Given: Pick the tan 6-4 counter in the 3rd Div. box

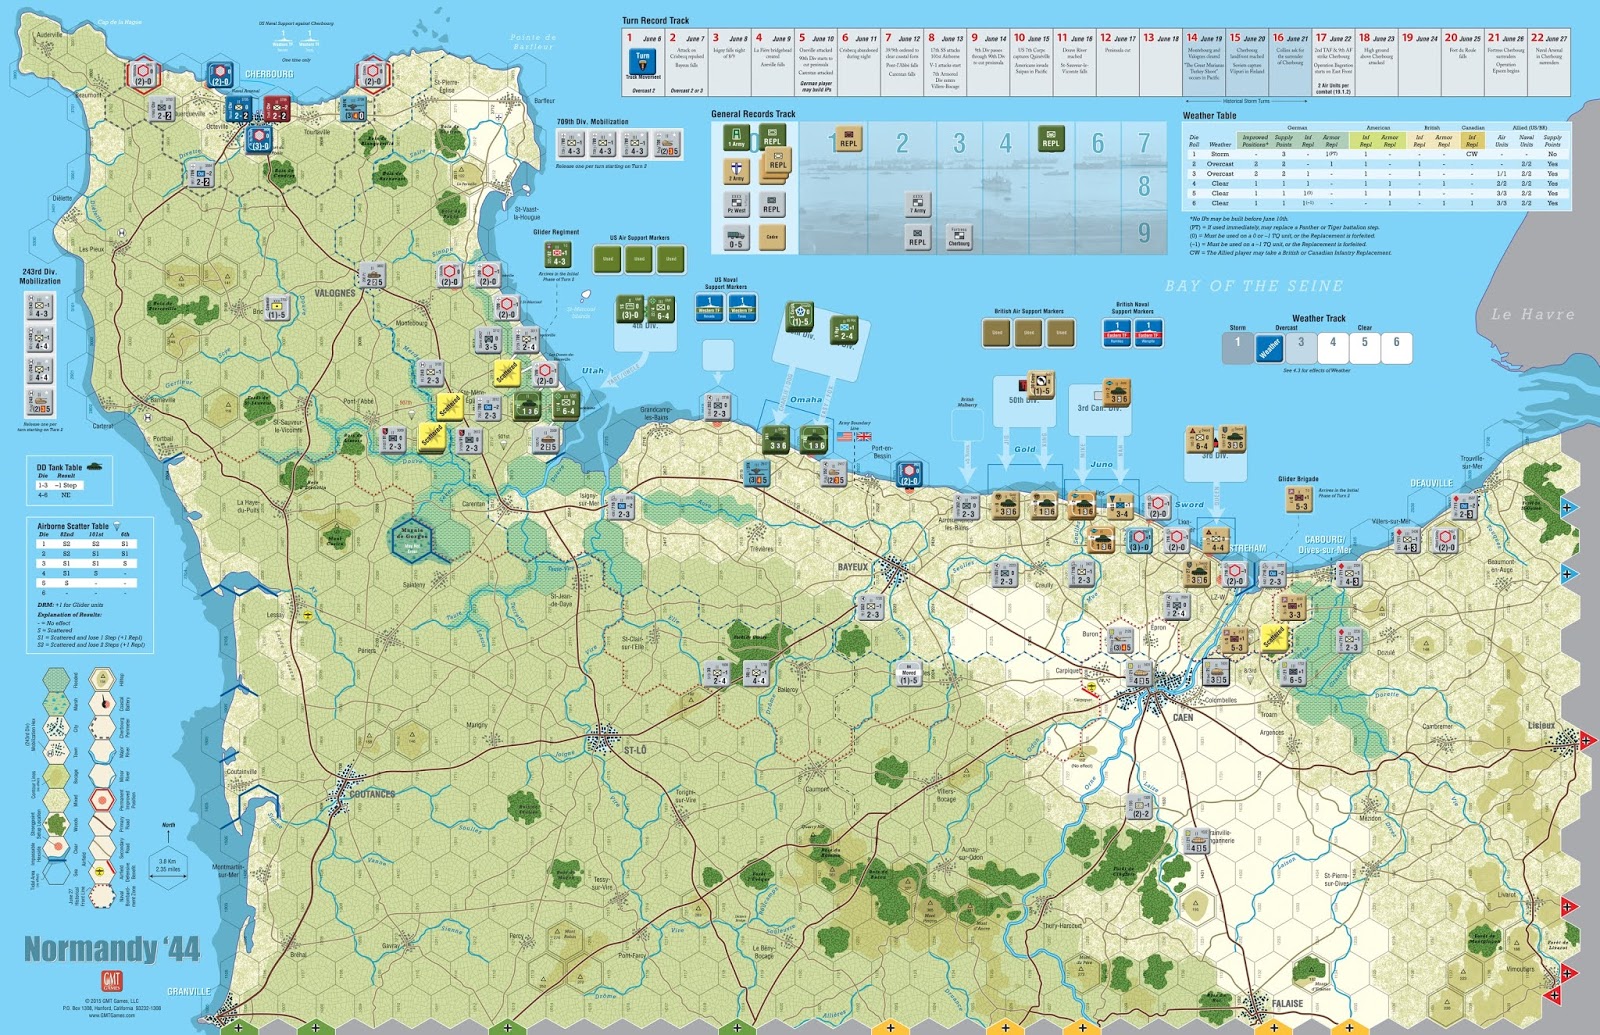Looking at the screenshot, I should [1200, 439].
